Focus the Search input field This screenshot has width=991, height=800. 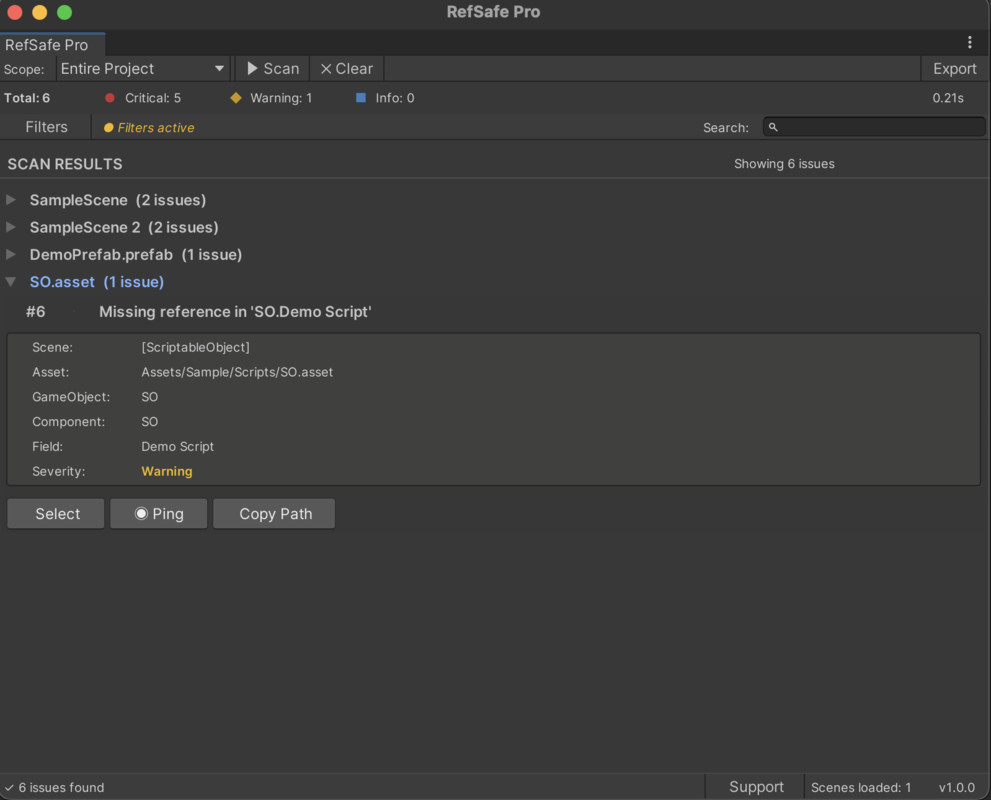pos(874,127)
